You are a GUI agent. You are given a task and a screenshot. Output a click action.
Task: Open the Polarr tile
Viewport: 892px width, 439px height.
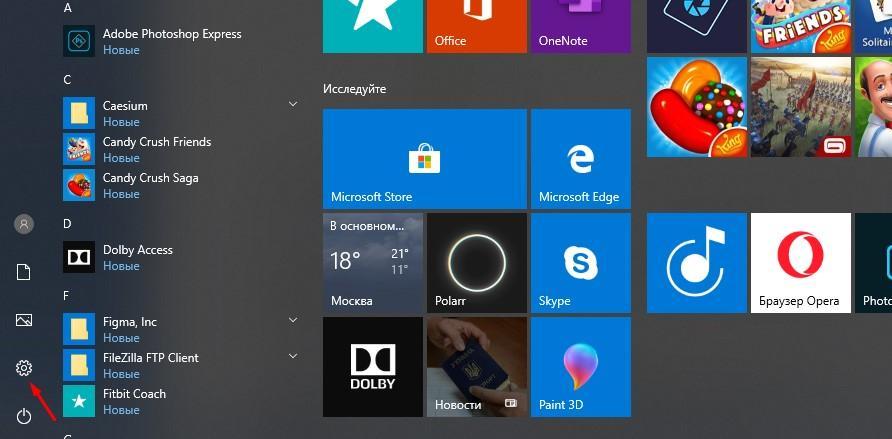point(477,263)
